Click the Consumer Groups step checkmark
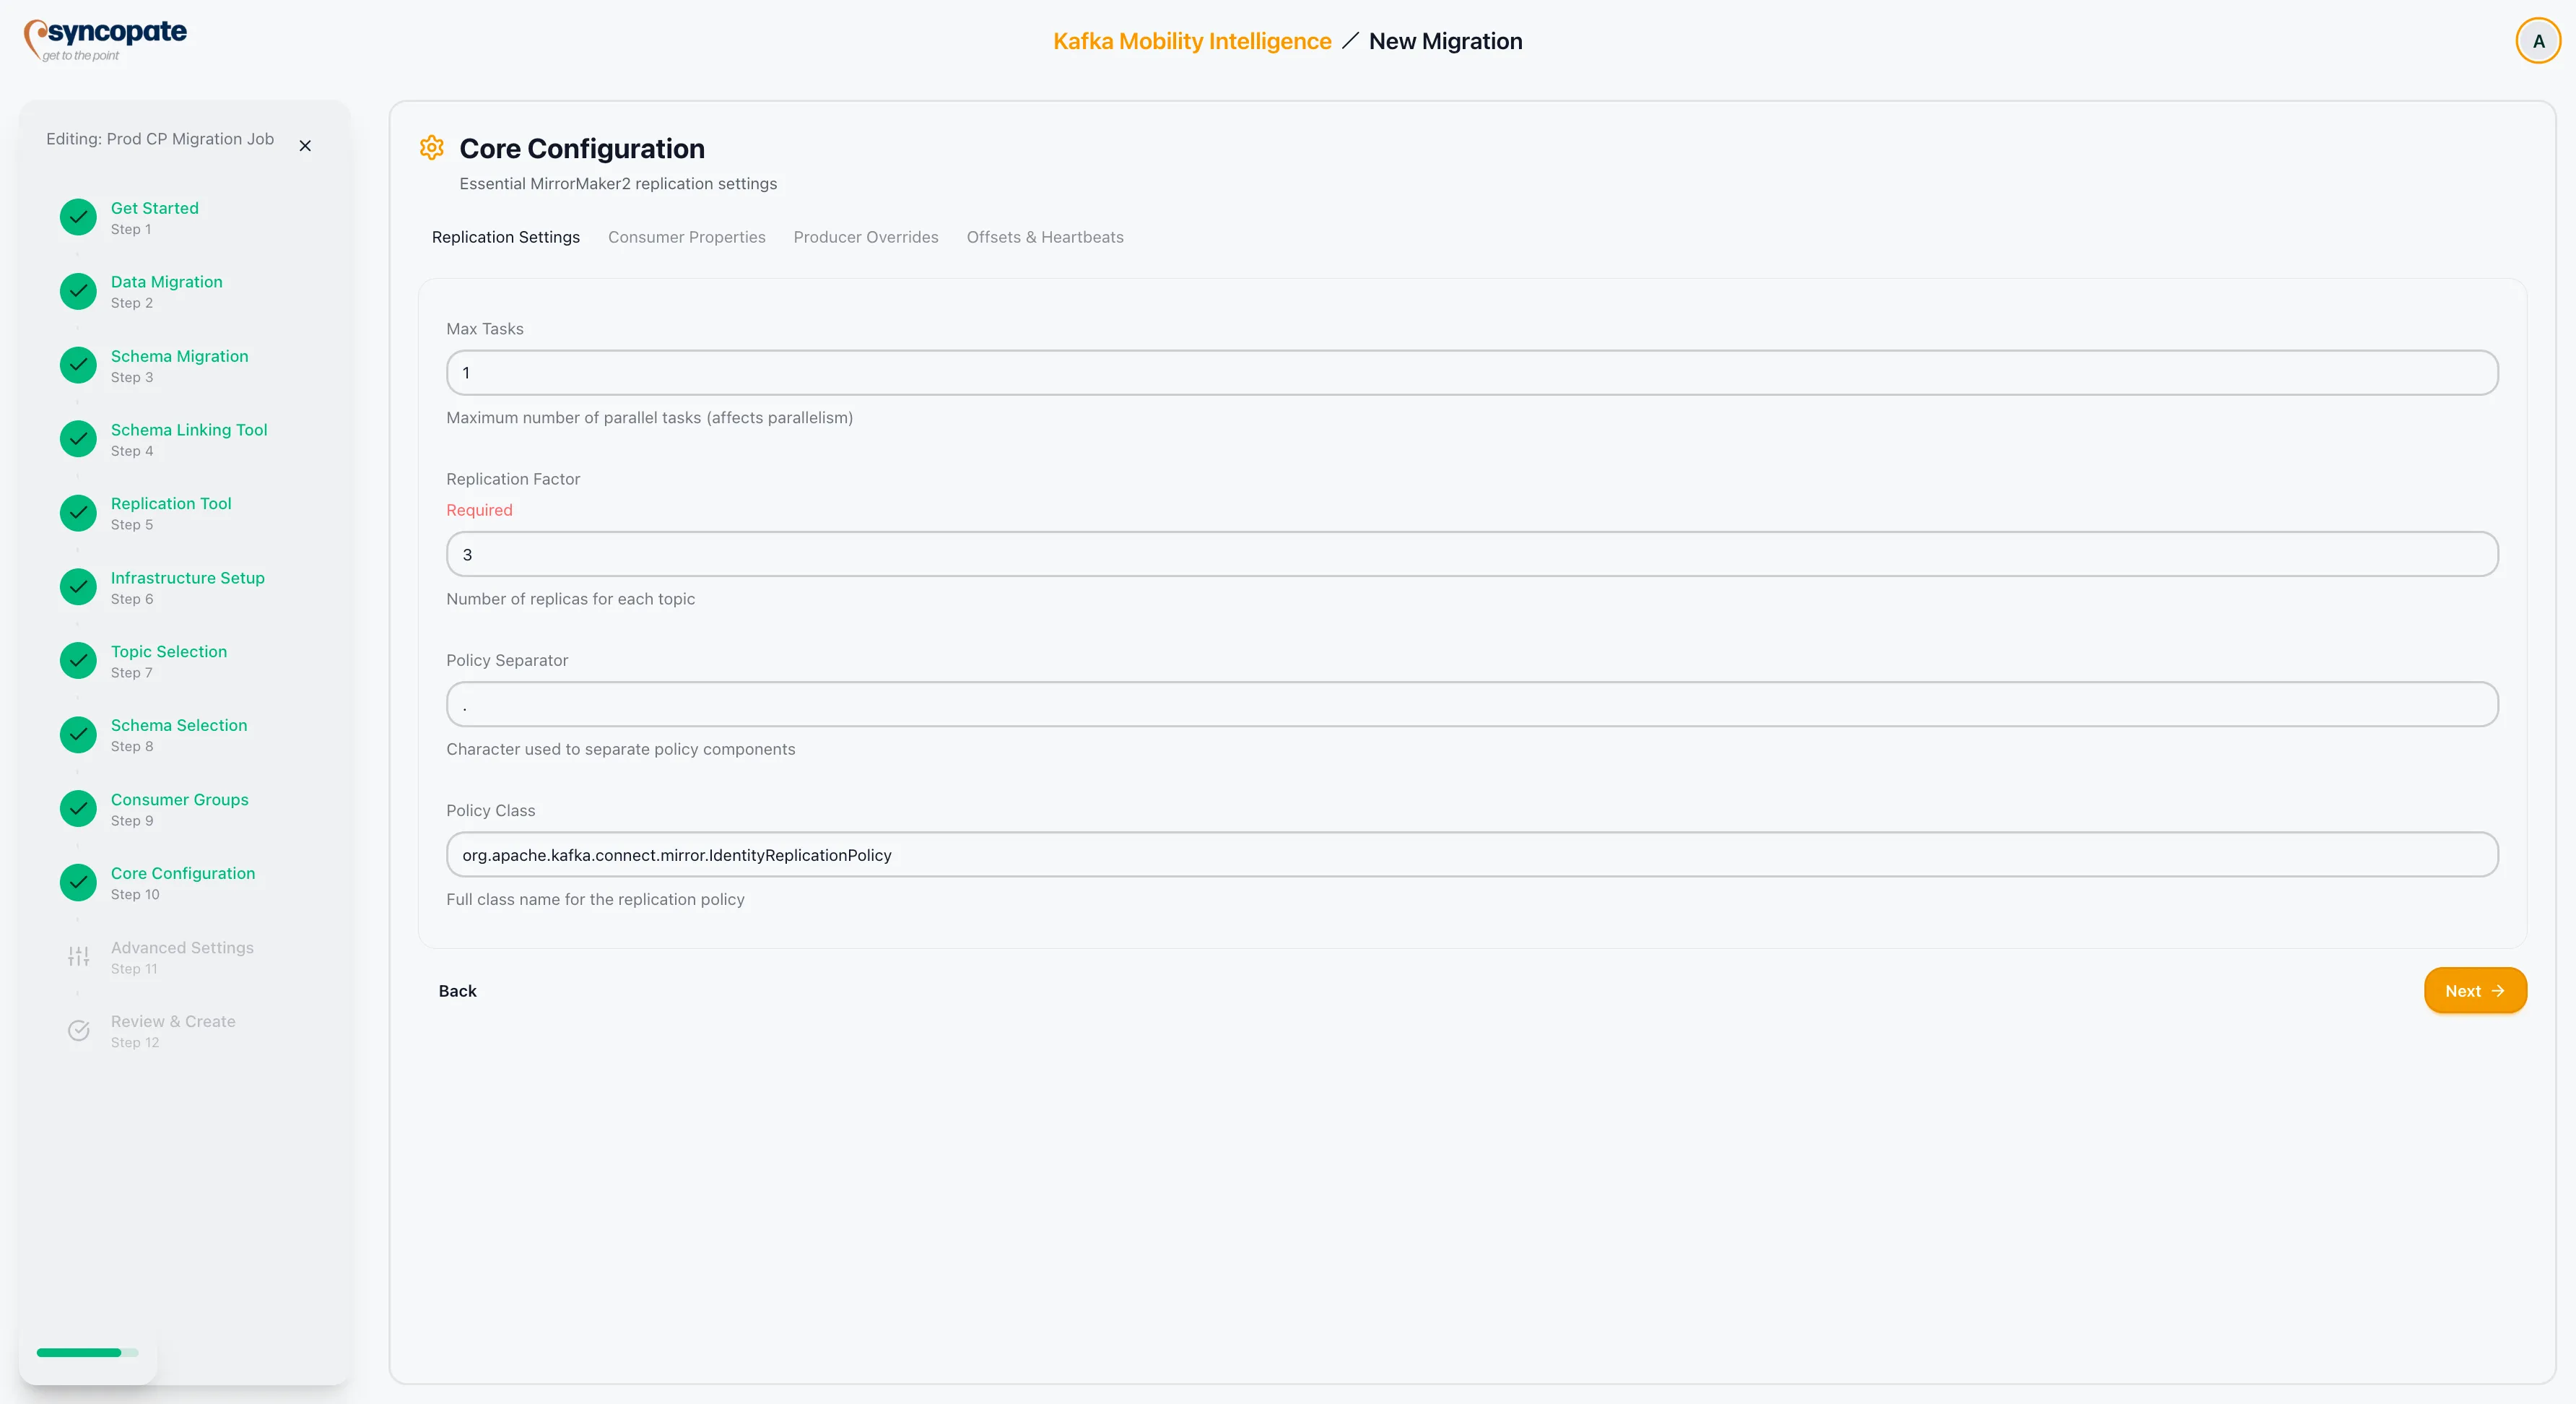 77,808
